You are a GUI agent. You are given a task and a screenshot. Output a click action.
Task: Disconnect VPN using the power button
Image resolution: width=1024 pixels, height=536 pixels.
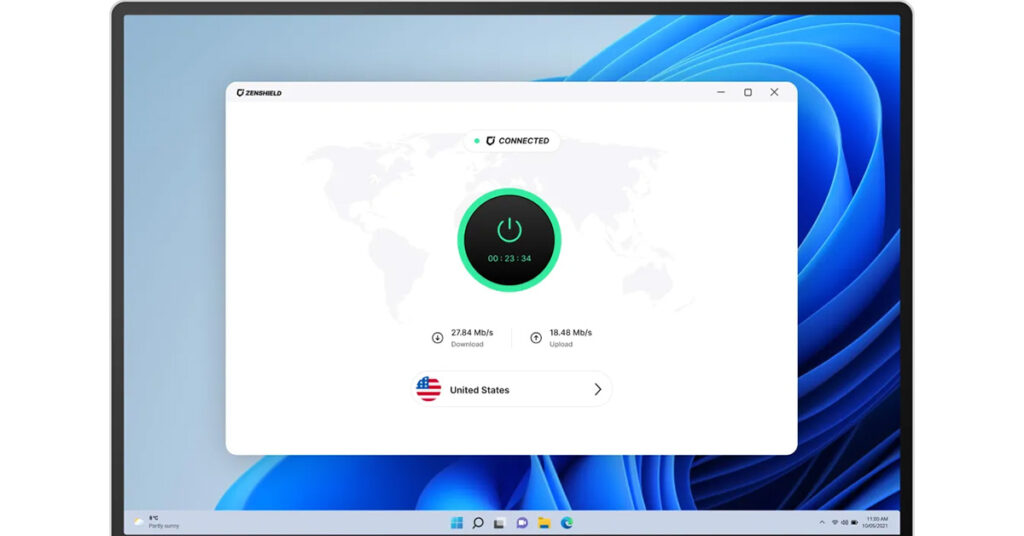point(509,230)
